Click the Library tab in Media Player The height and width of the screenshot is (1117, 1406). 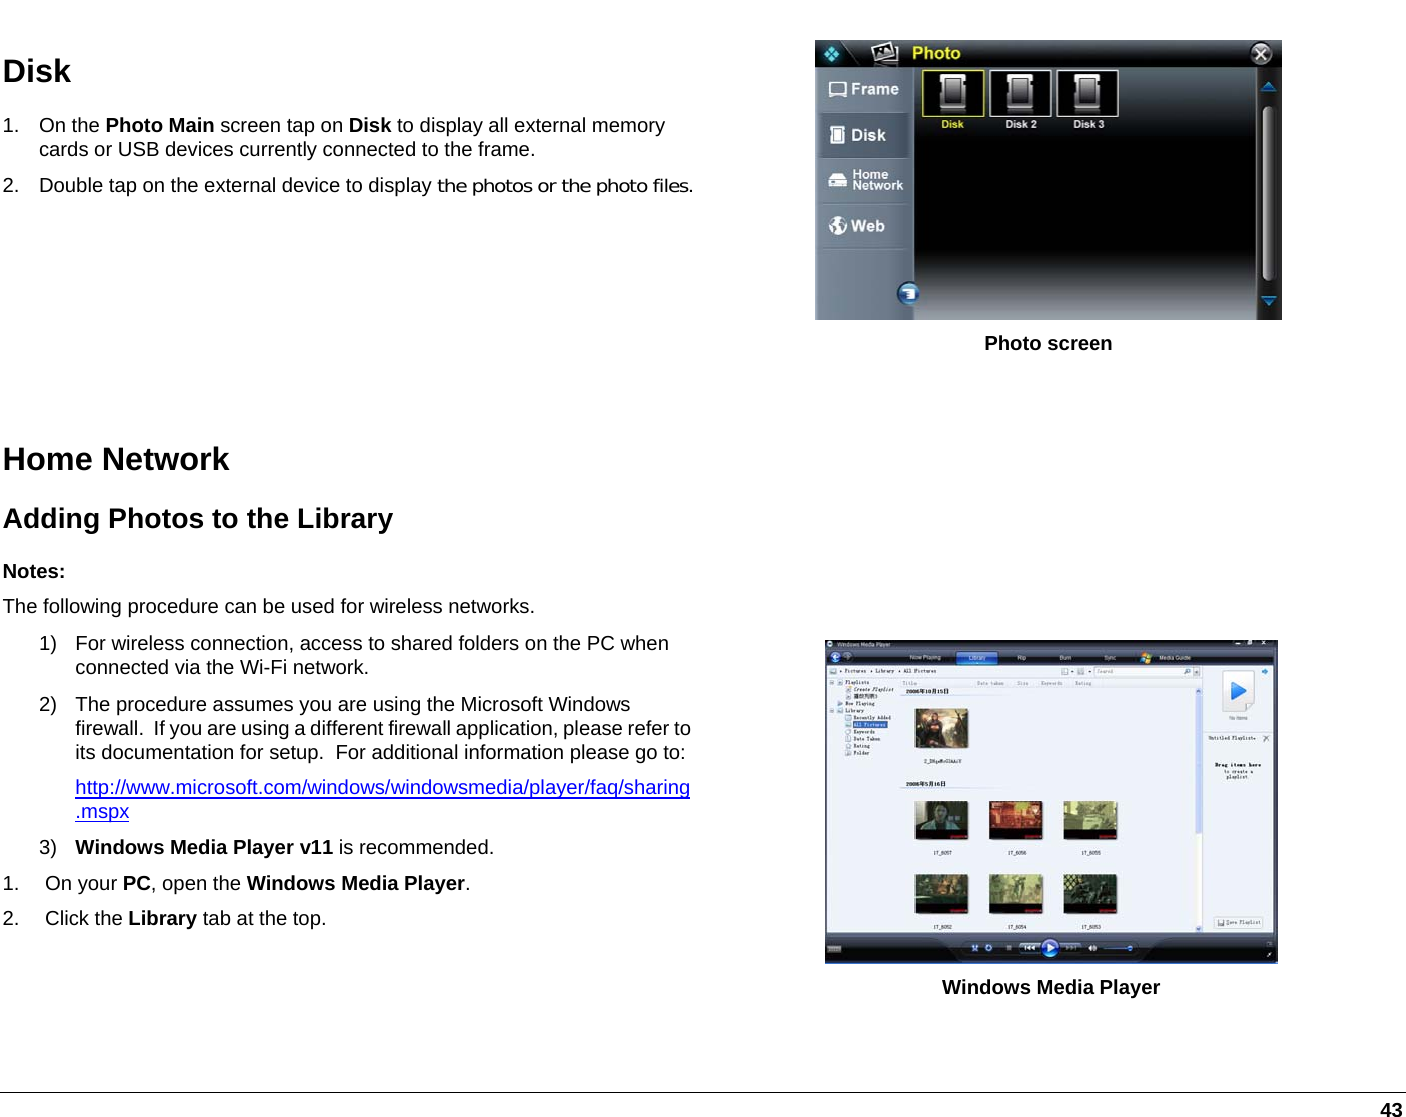[x=977, y=658]
